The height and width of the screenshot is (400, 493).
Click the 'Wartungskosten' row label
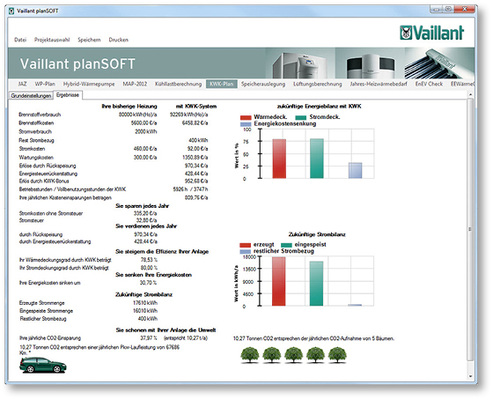(36, 157)
